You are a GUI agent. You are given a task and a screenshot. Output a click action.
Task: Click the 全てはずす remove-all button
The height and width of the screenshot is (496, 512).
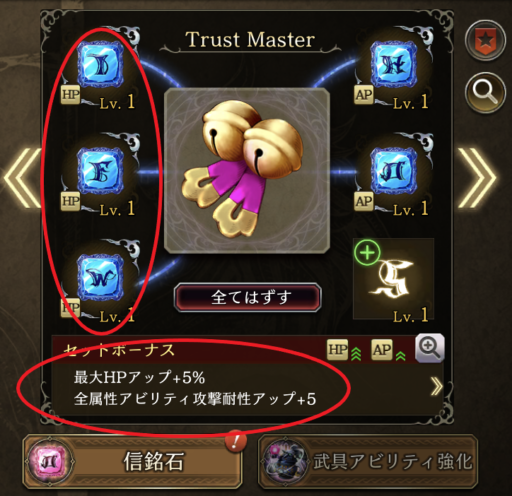(x=248, y=297)
